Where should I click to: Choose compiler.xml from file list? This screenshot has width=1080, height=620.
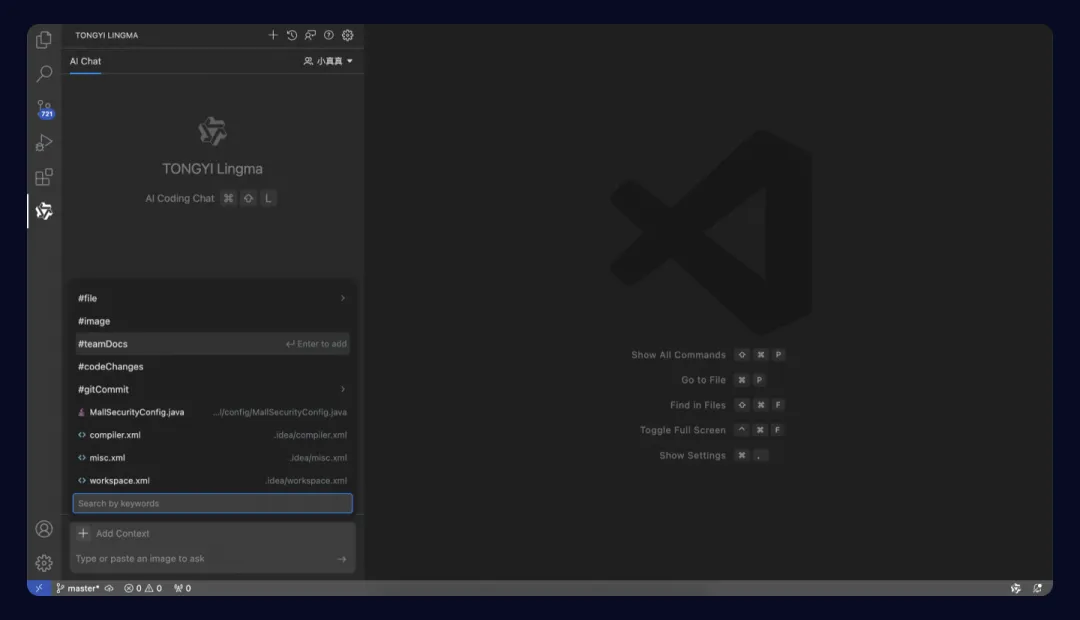212,435
